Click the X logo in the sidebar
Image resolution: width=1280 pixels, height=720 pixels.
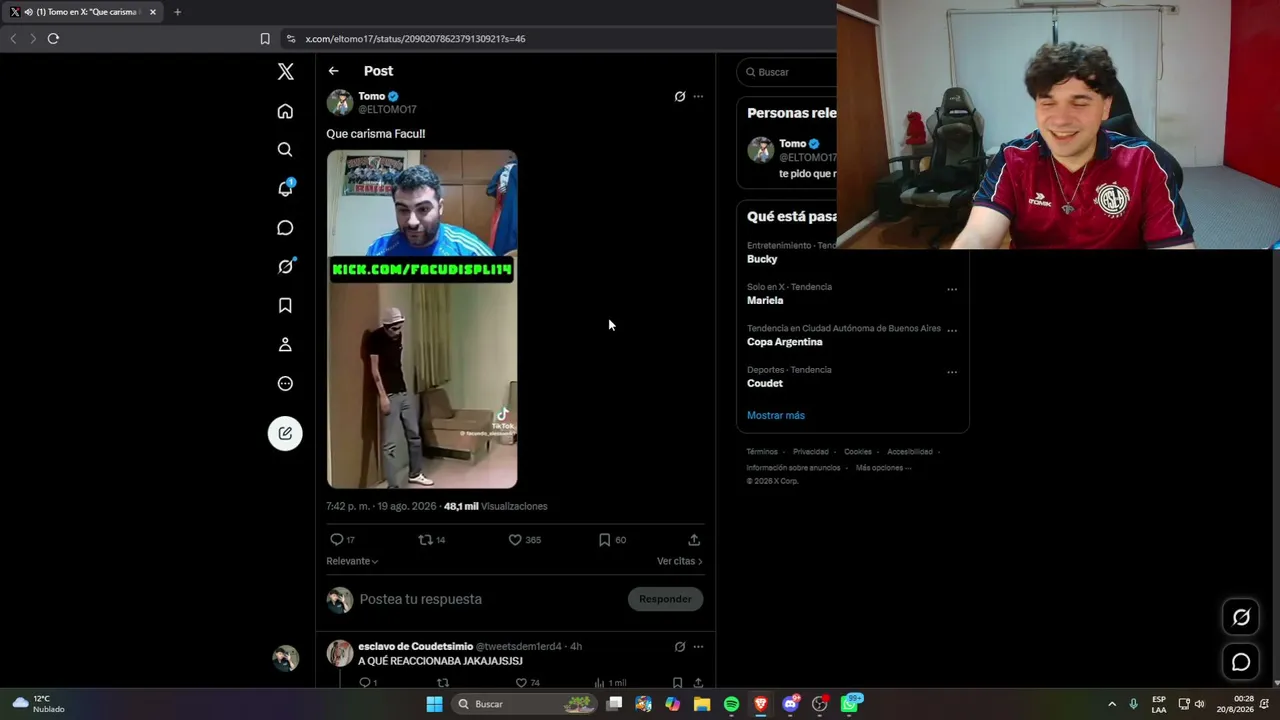[285, 71]
